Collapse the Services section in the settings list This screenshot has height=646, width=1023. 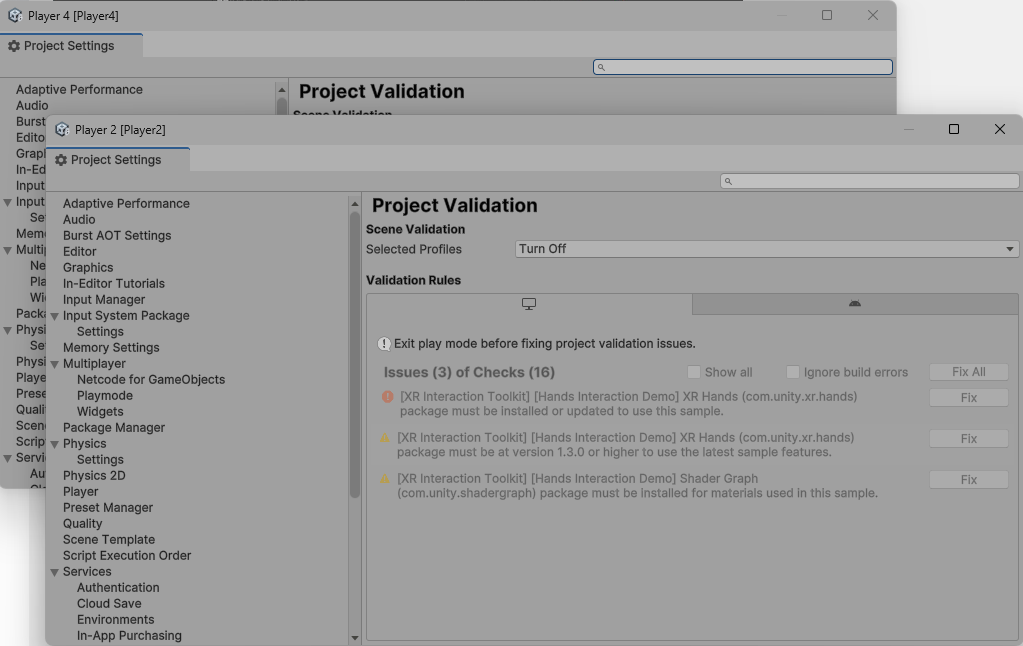tap(55, 571)
